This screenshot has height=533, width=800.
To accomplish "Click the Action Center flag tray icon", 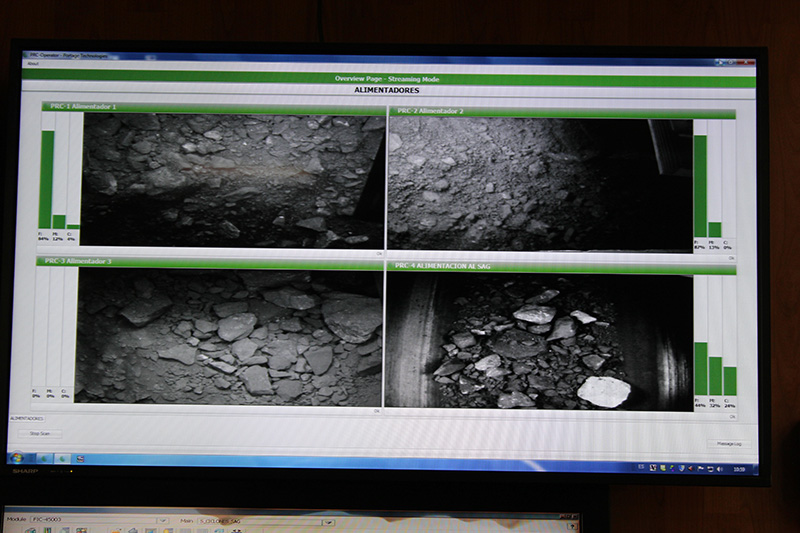I will pyautogui.click(x=700, y=468).
